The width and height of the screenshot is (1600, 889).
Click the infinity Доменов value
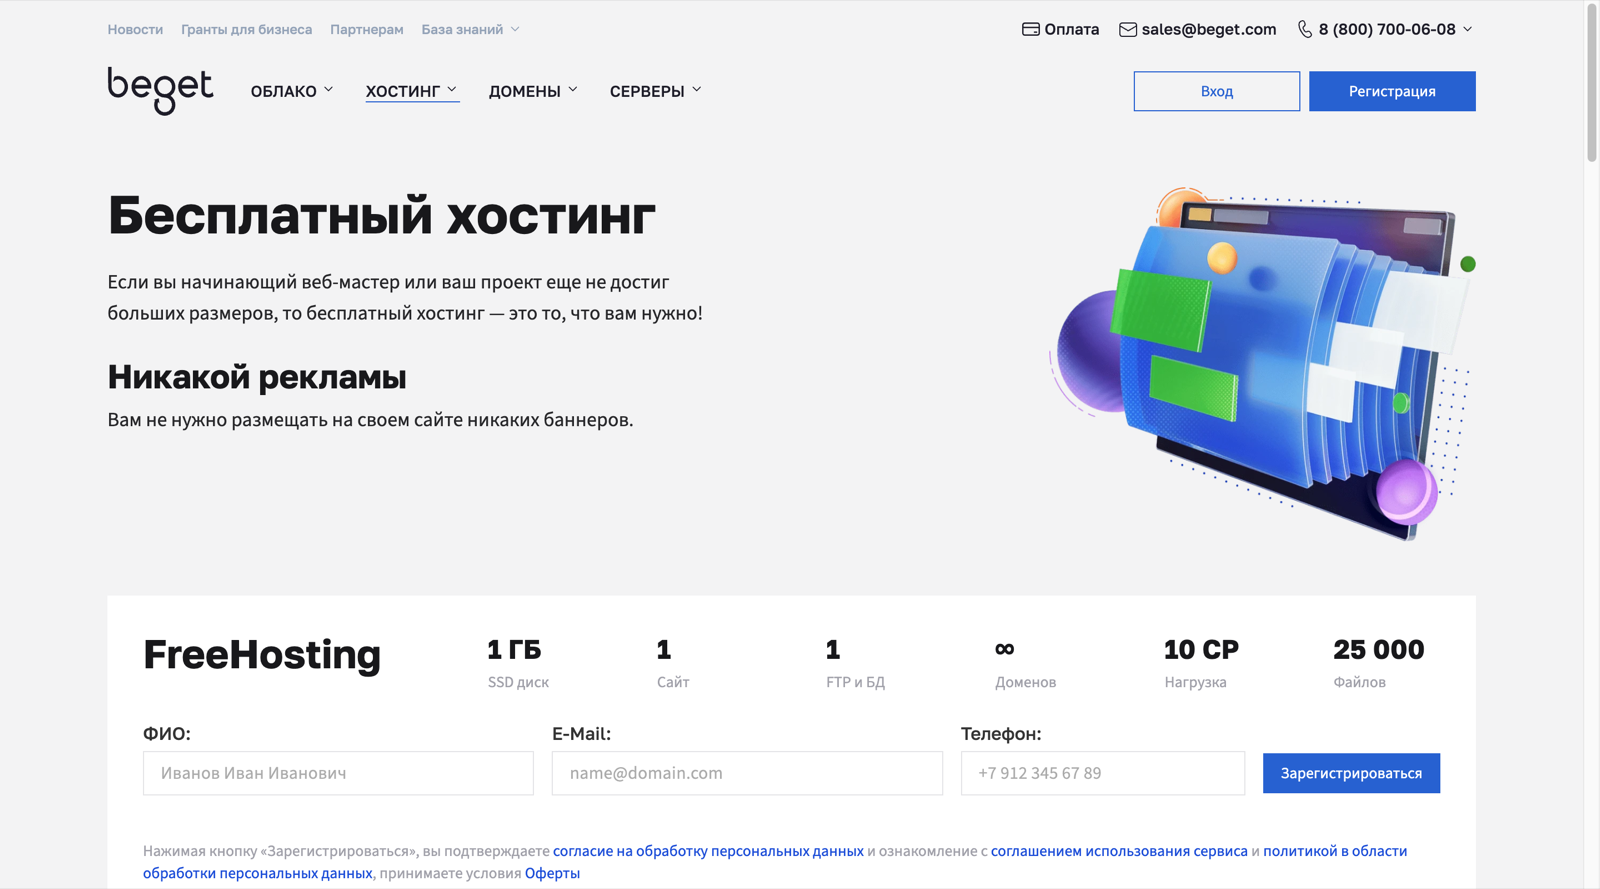pos(1005,650)
